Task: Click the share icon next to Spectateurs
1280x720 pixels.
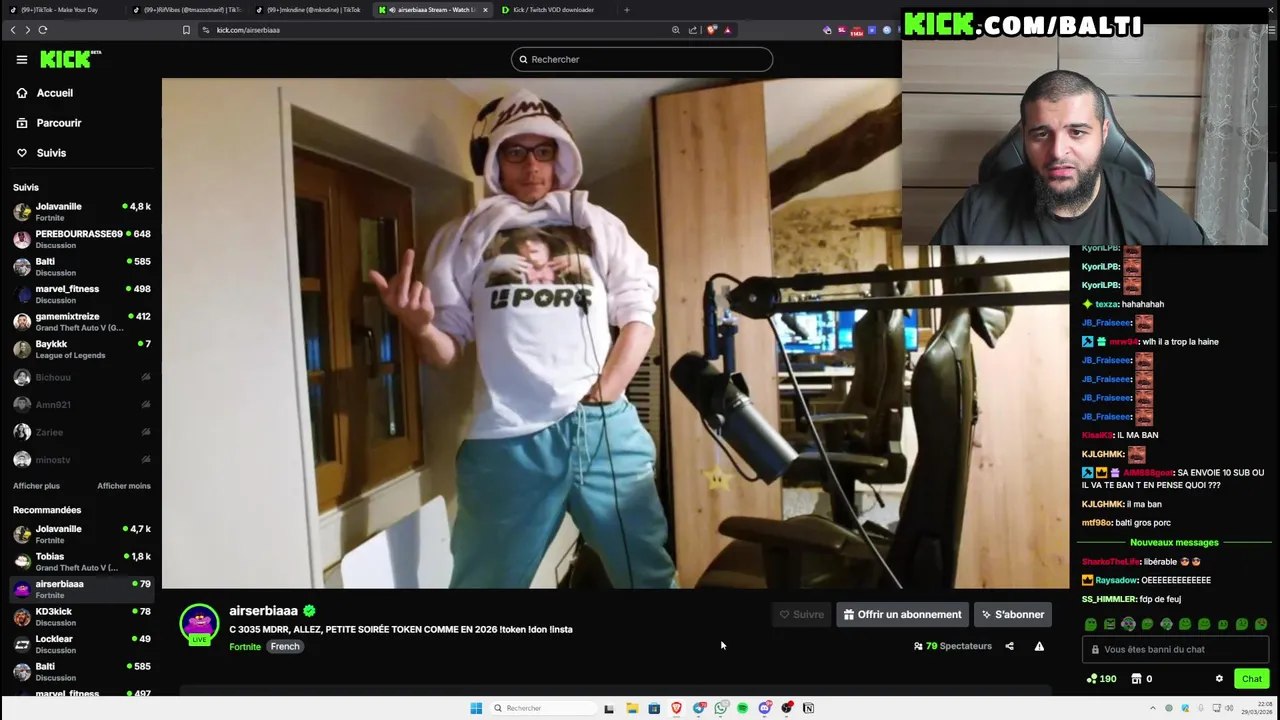Action: pyautogui.click(x=1009, y=646)
